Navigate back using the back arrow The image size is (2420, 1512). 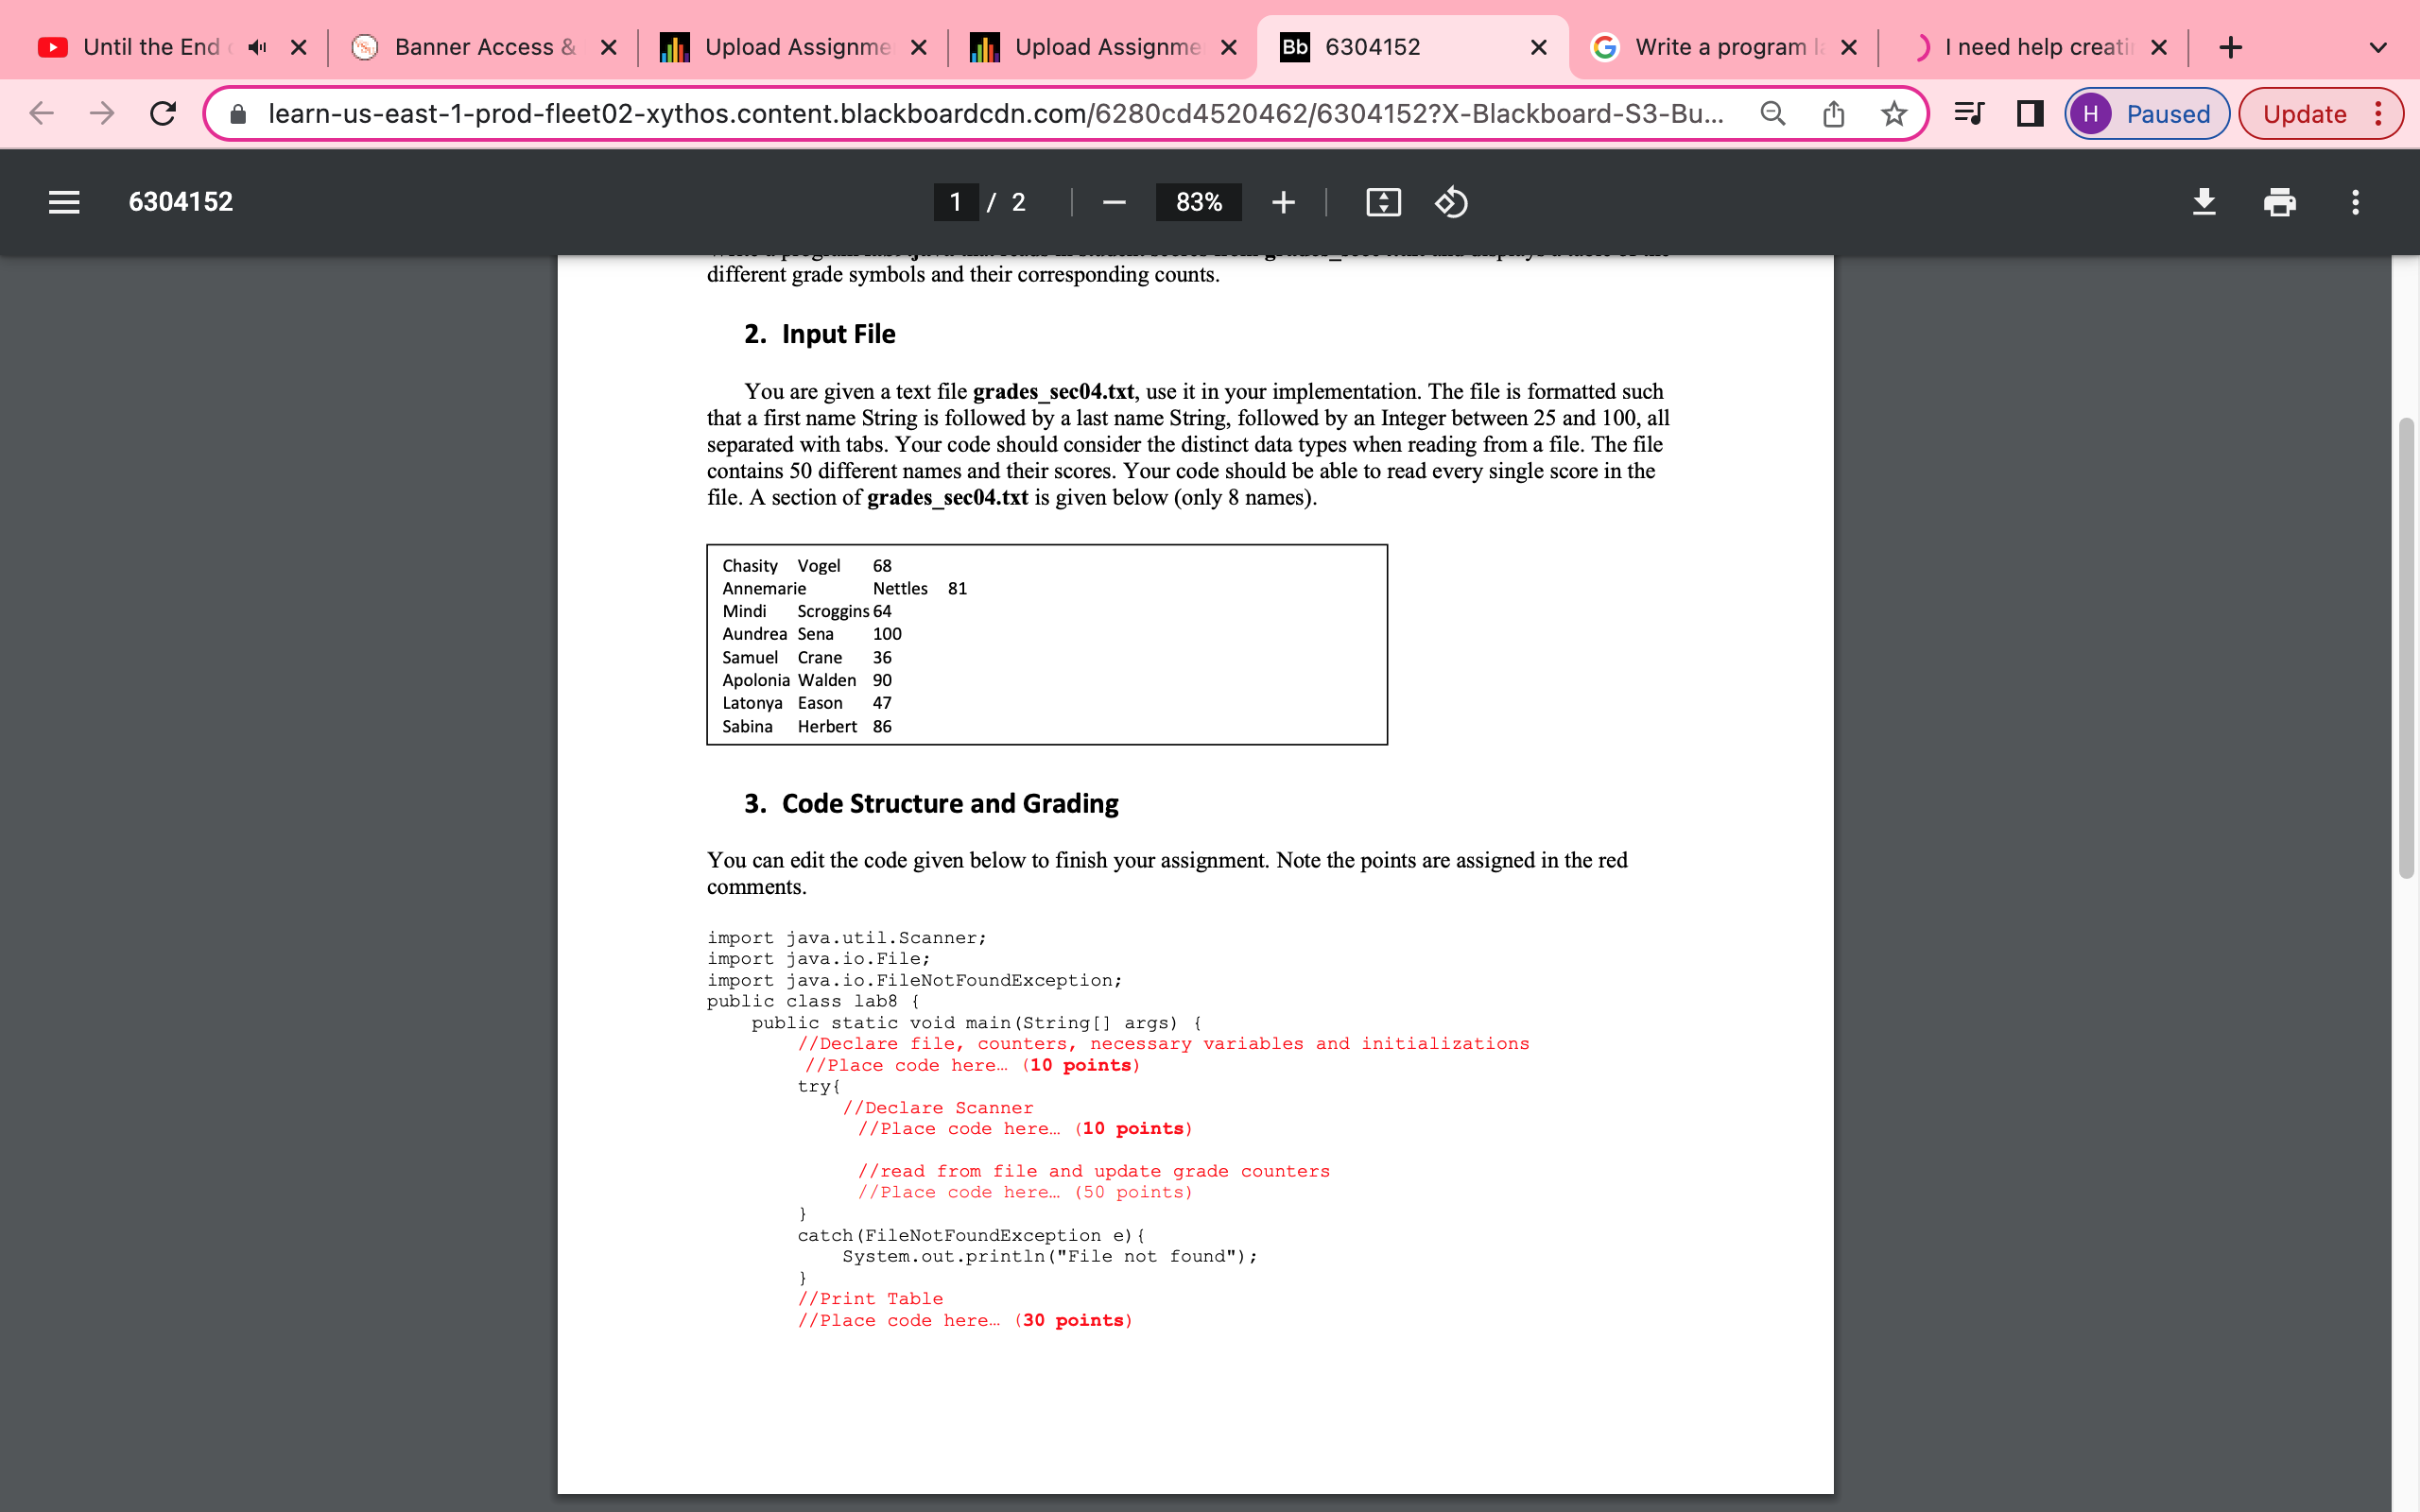42,113
